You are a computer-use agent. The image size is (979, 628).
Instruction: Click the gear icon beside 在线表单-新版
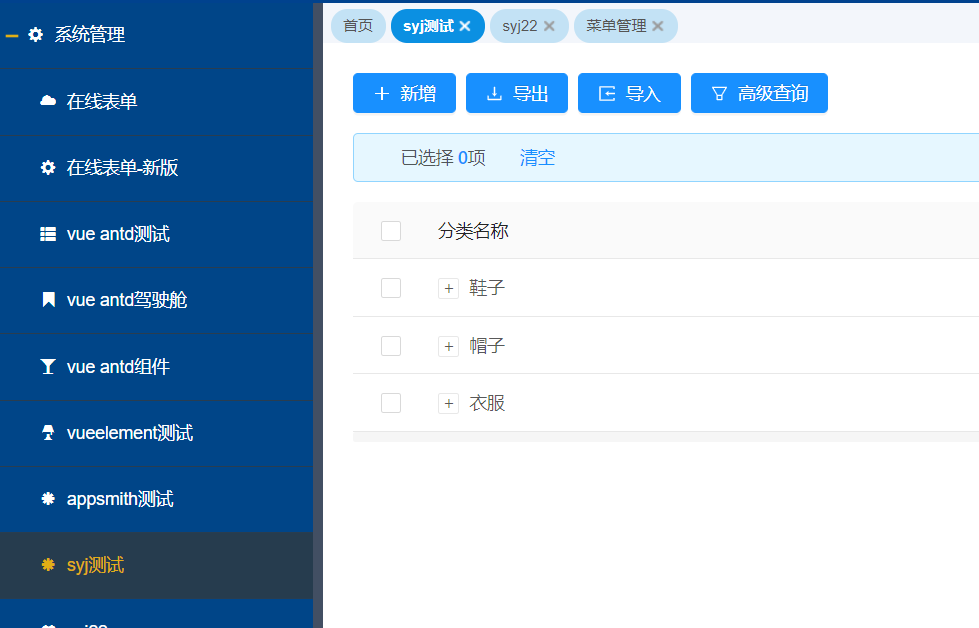47,168
